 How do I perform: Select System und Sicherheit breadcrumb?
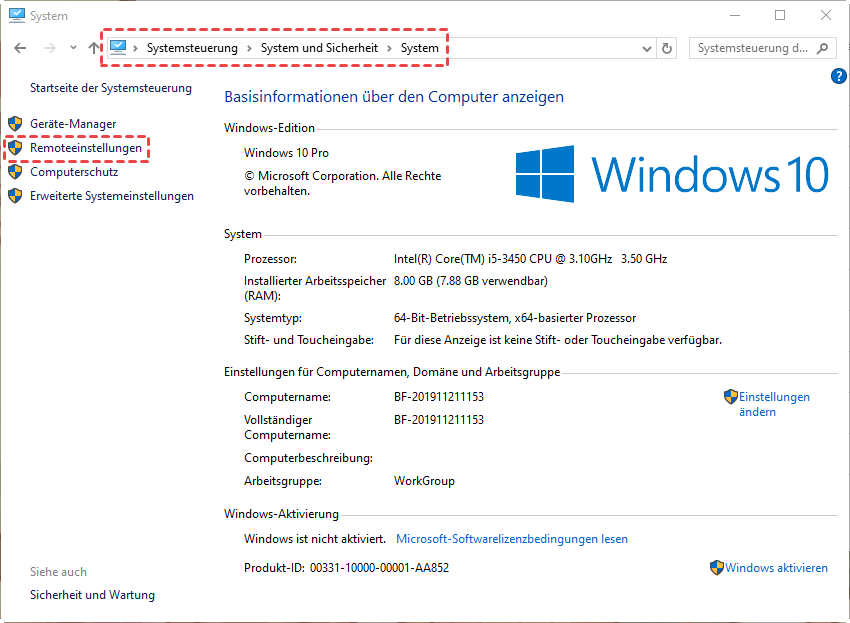[x=318, y=48]
